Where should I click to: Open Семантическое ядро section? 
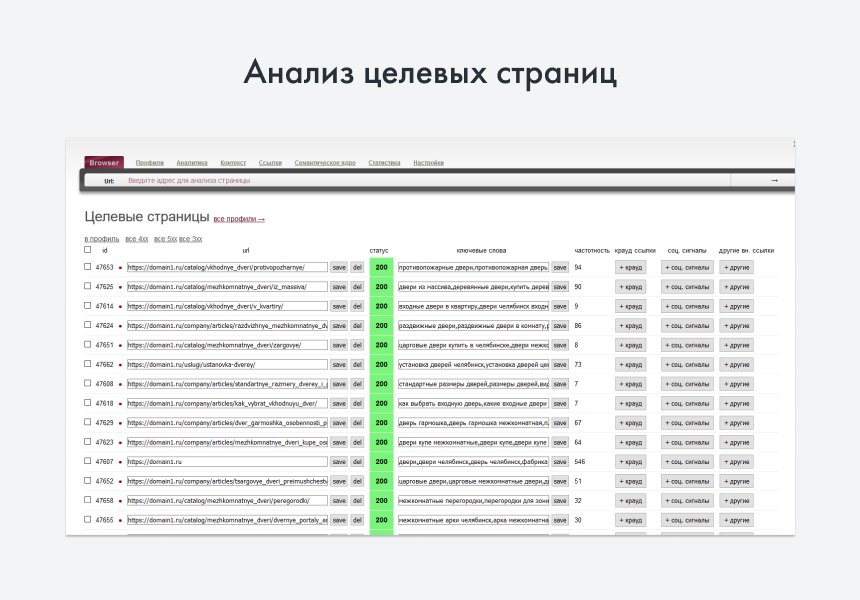(325, 163)
